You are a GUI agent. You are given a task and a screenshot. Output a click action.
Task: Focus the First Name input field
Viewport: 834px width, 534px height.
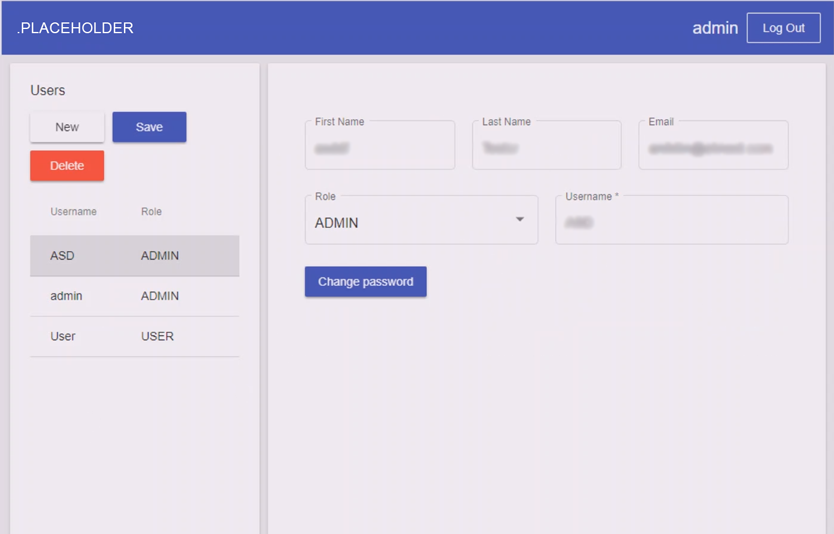[x=379, y=148]
